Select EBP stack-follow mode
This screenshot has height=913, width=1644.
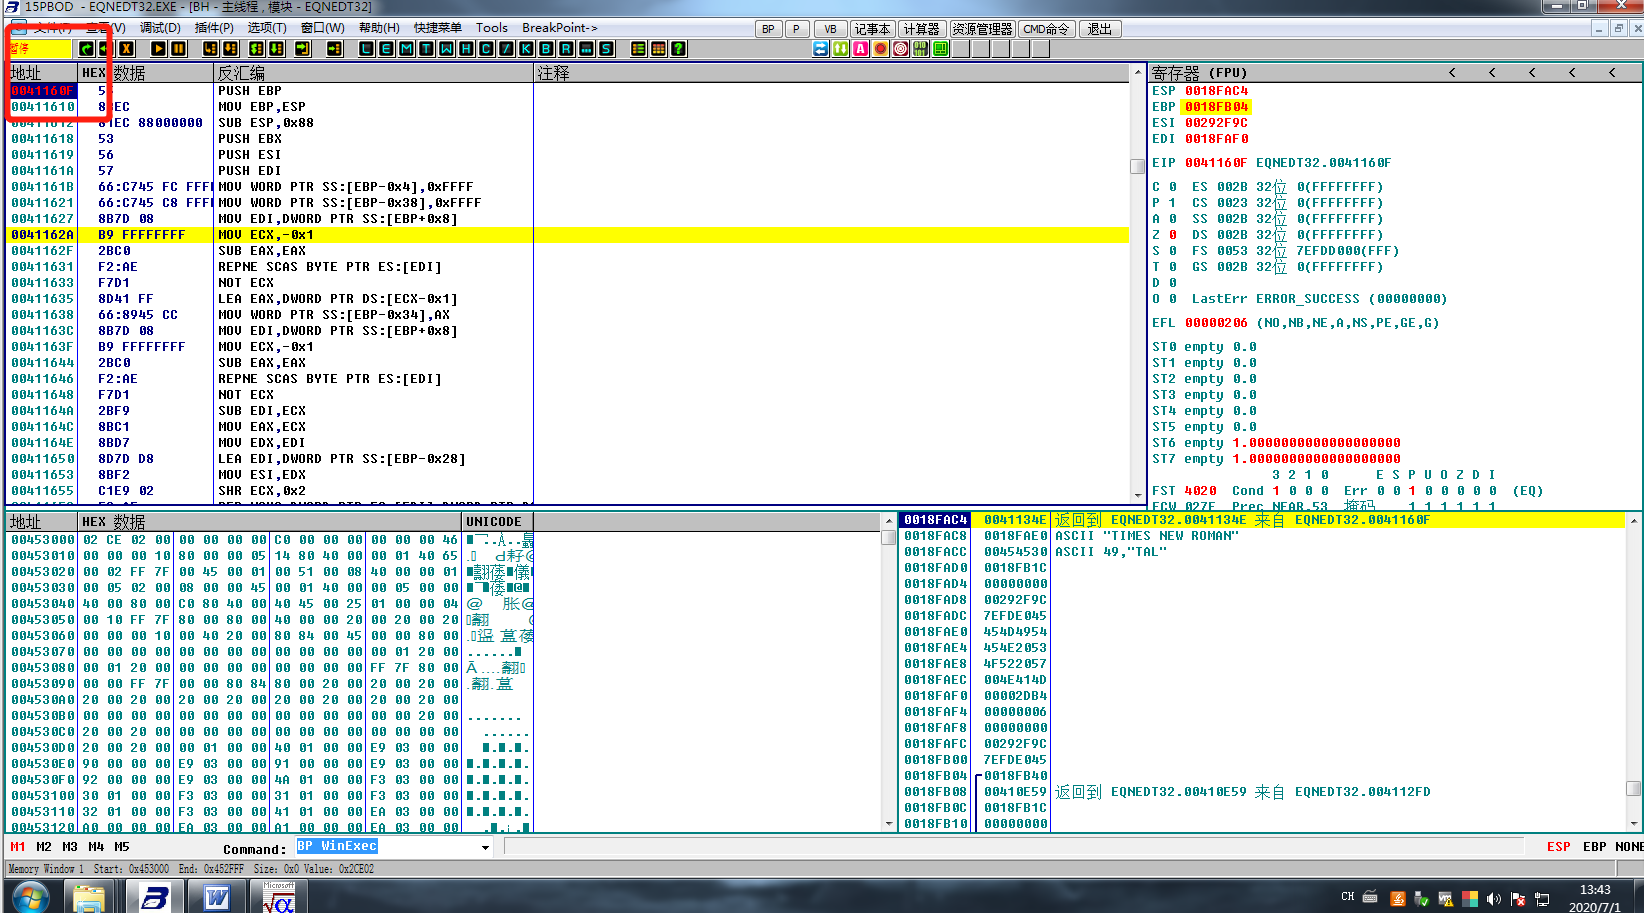[1594, 847]
